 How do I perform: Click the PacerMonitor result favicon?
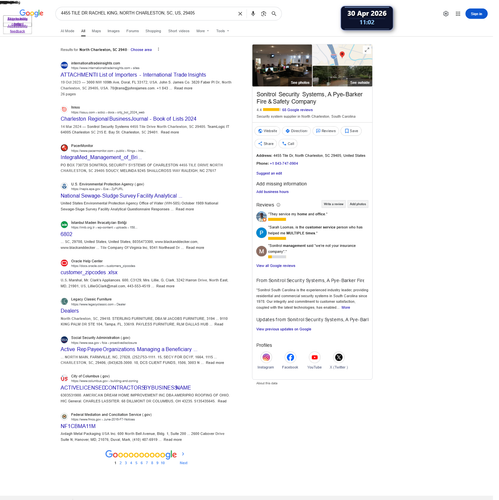[x=64, y=148]
